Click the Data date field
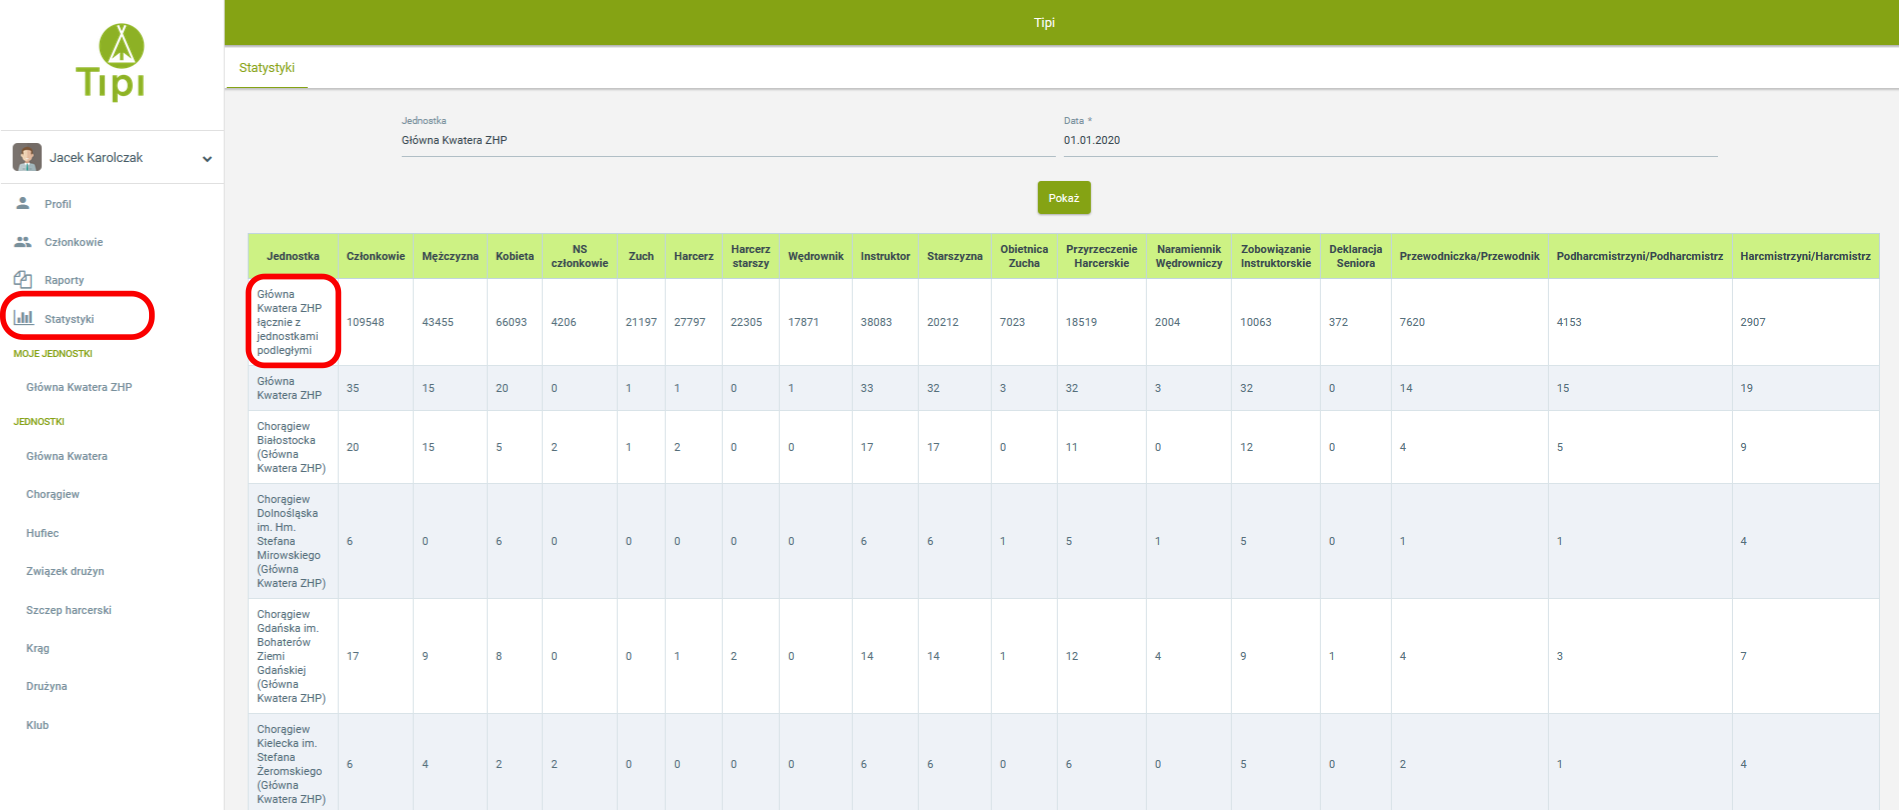Screen dimensions: 1899x810 1389,141
